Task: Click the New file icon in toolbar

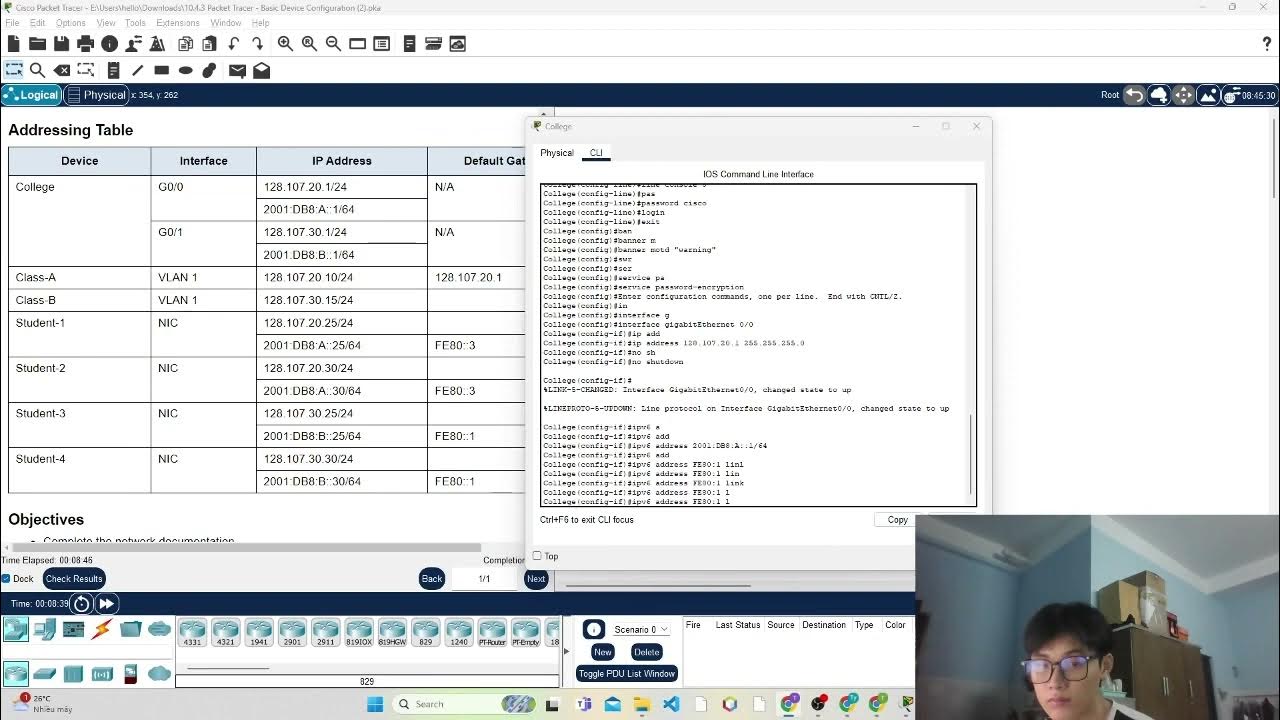Action: pyautogui.click(x=13, y=44)
